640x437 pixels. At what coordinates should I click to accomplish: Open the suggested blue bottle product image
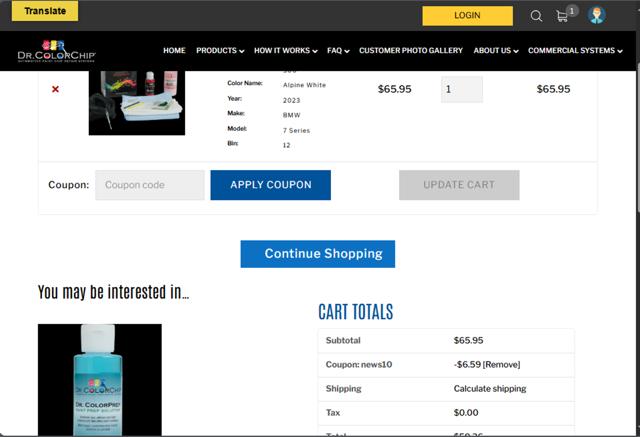[x=100, y=379]
